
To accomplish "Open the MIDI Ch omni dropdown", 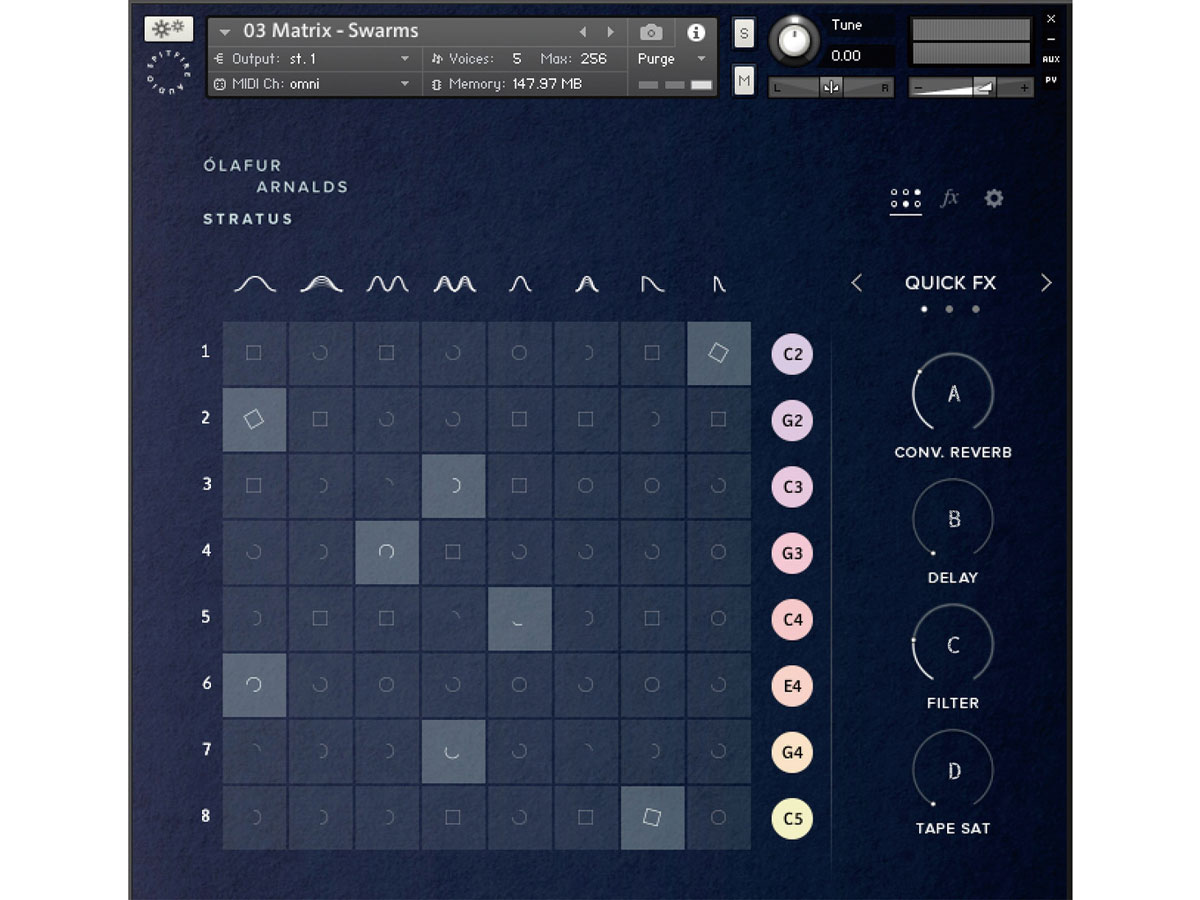I will click(314, 84).
